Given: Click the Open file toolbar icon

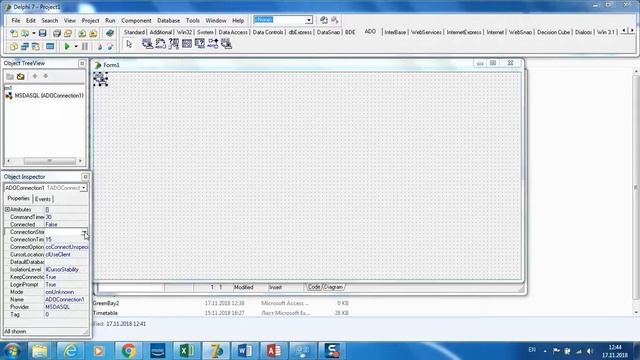Looking at the screenshot, I should click(x=25, y=33).
